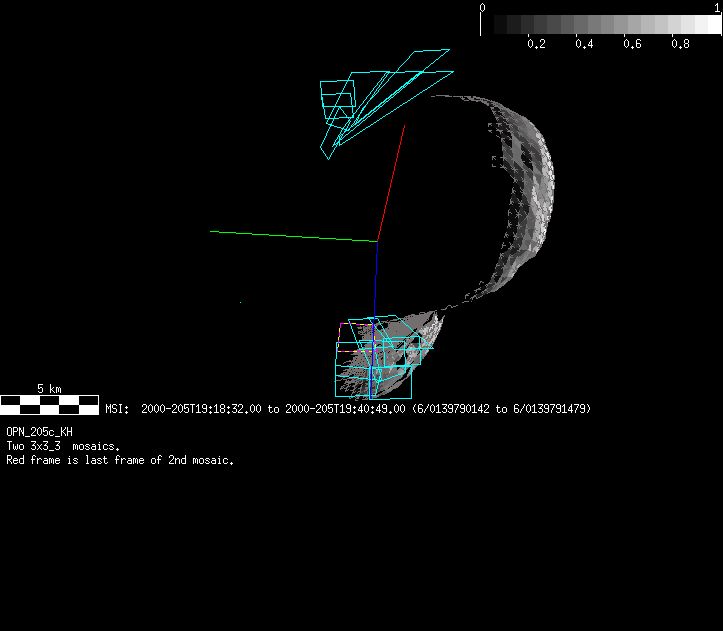
Task: Select the small cyan dot left of axes
Action: point(240,302)
